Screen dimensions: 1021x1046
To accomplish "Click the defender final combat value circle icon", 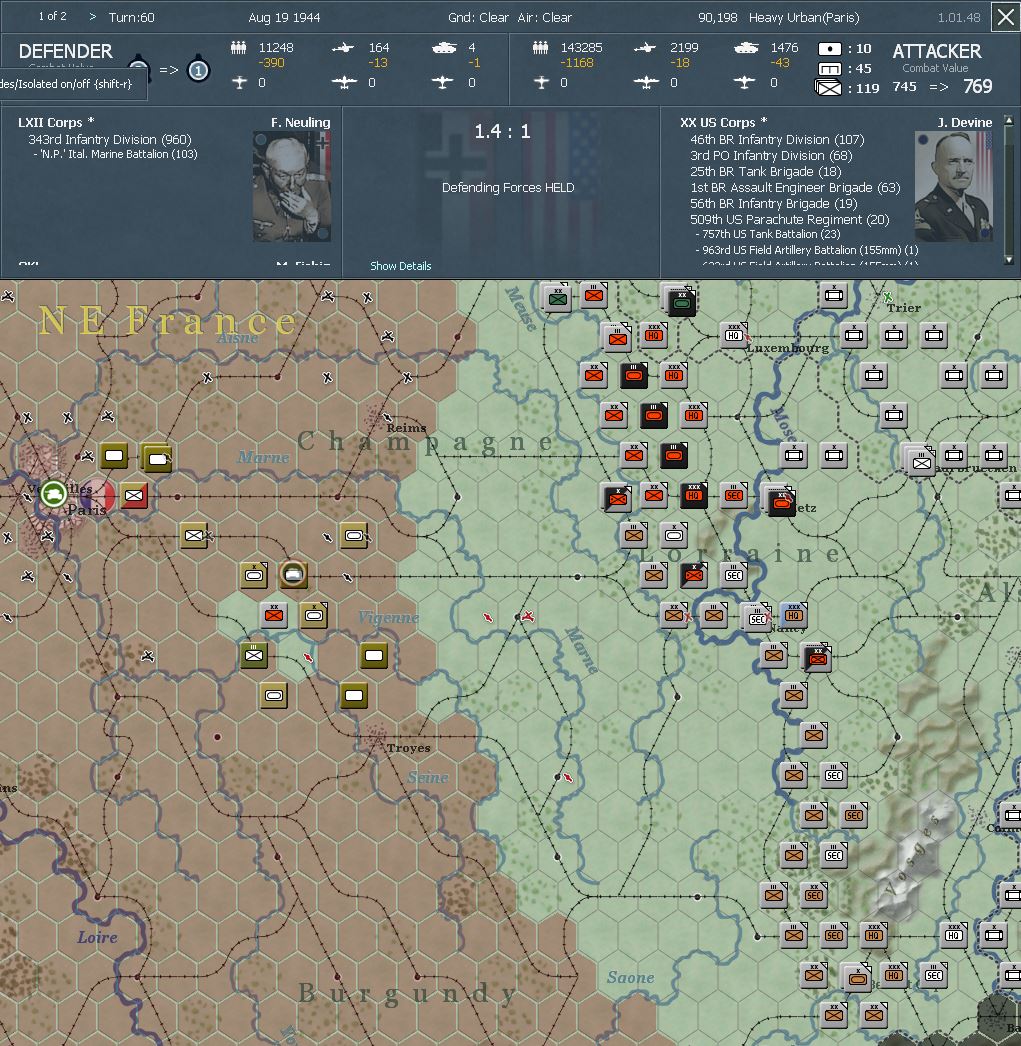I will click(x=198, y=70).
